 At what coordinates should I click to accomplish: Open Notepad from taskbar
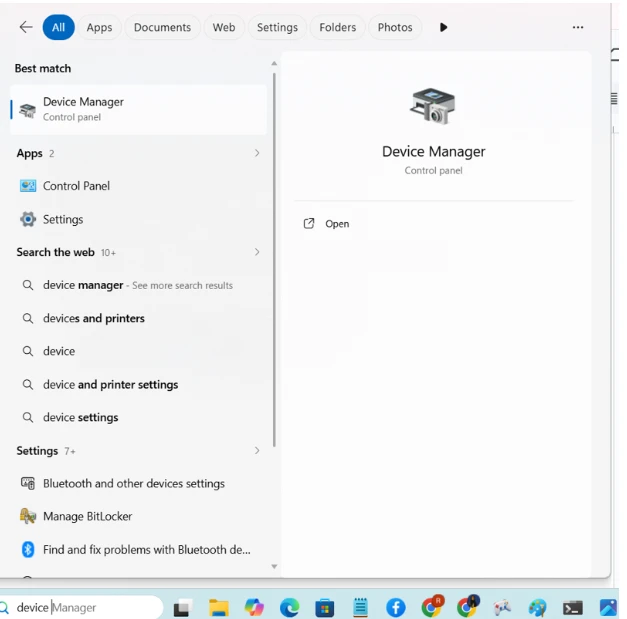(361, 608)
